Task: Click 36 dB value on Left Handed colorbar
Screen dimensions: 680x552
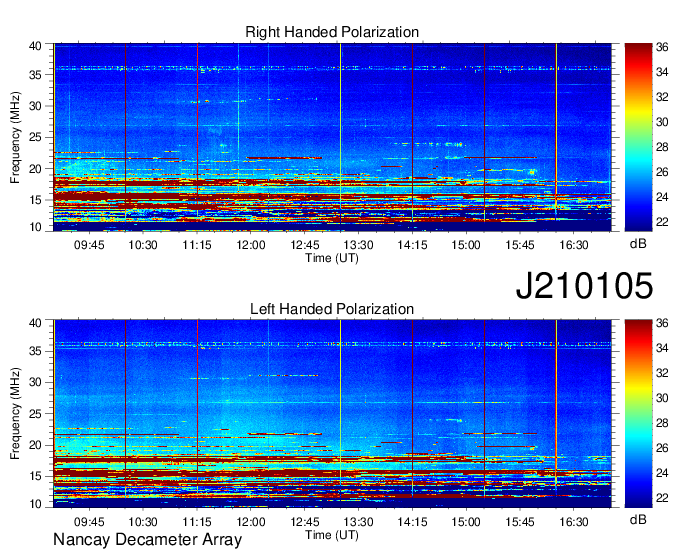Action: coord(662,323)
